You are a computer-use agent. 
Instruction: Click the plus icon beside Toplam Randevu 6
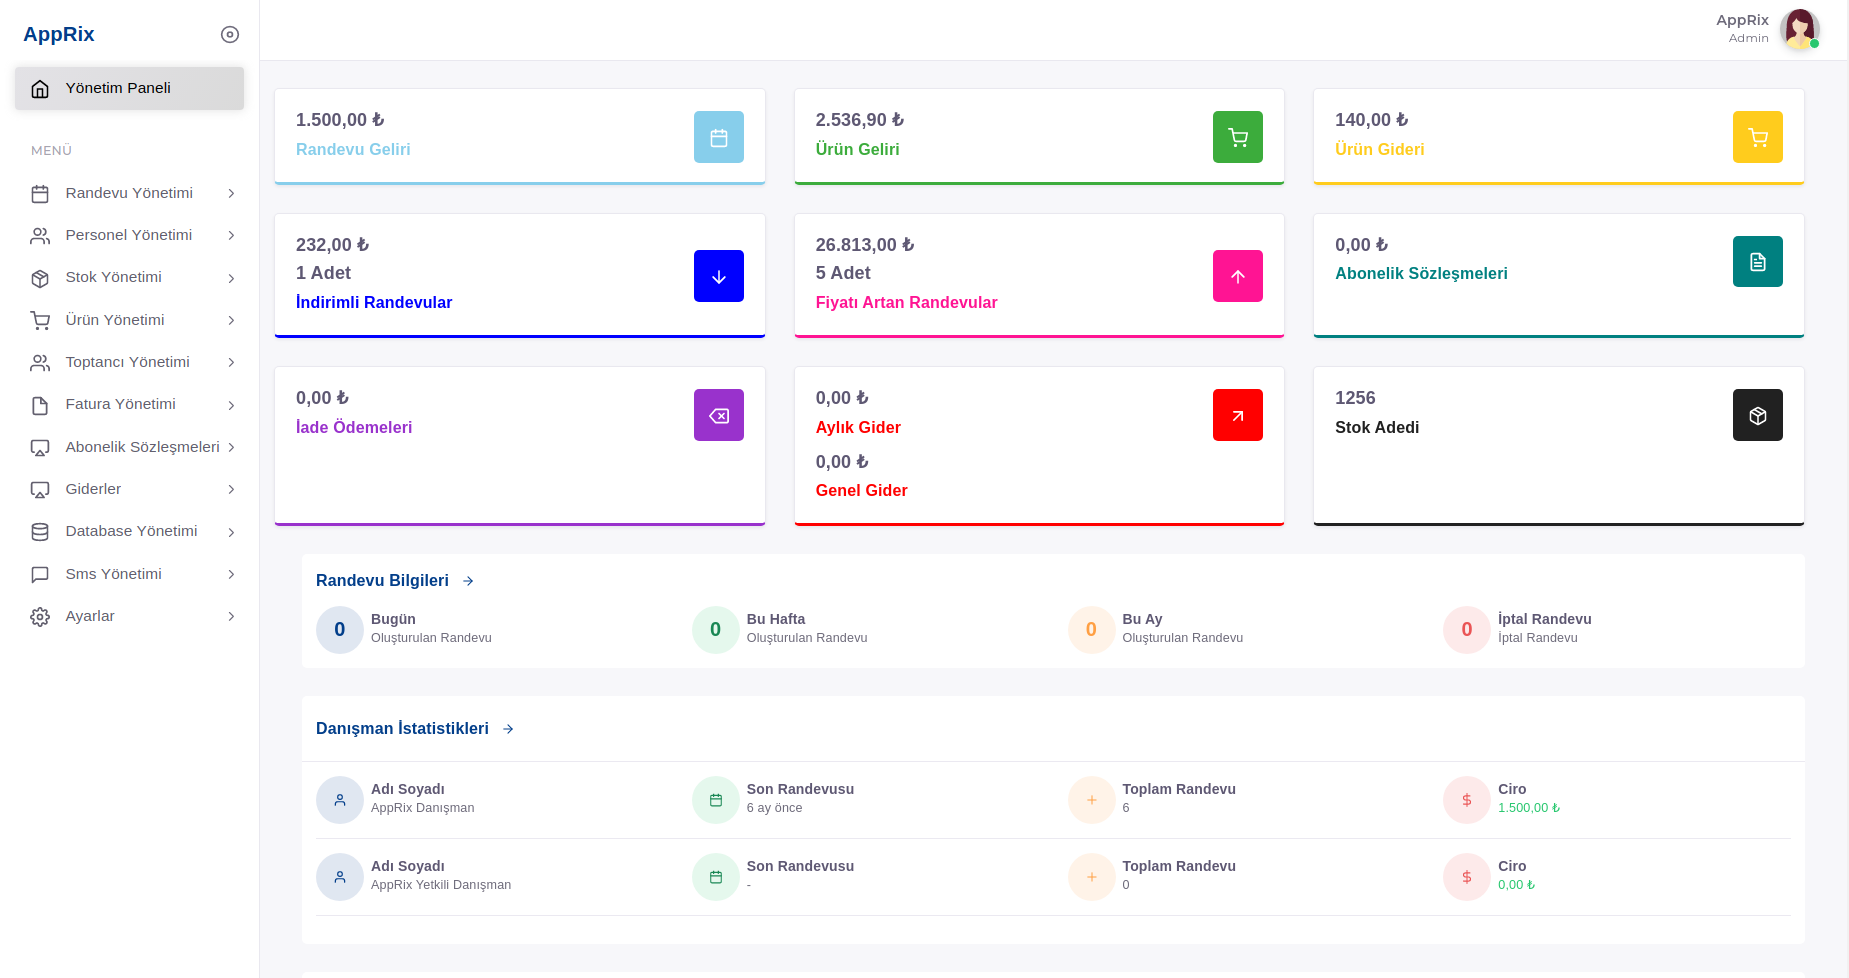pos(1092,800)
